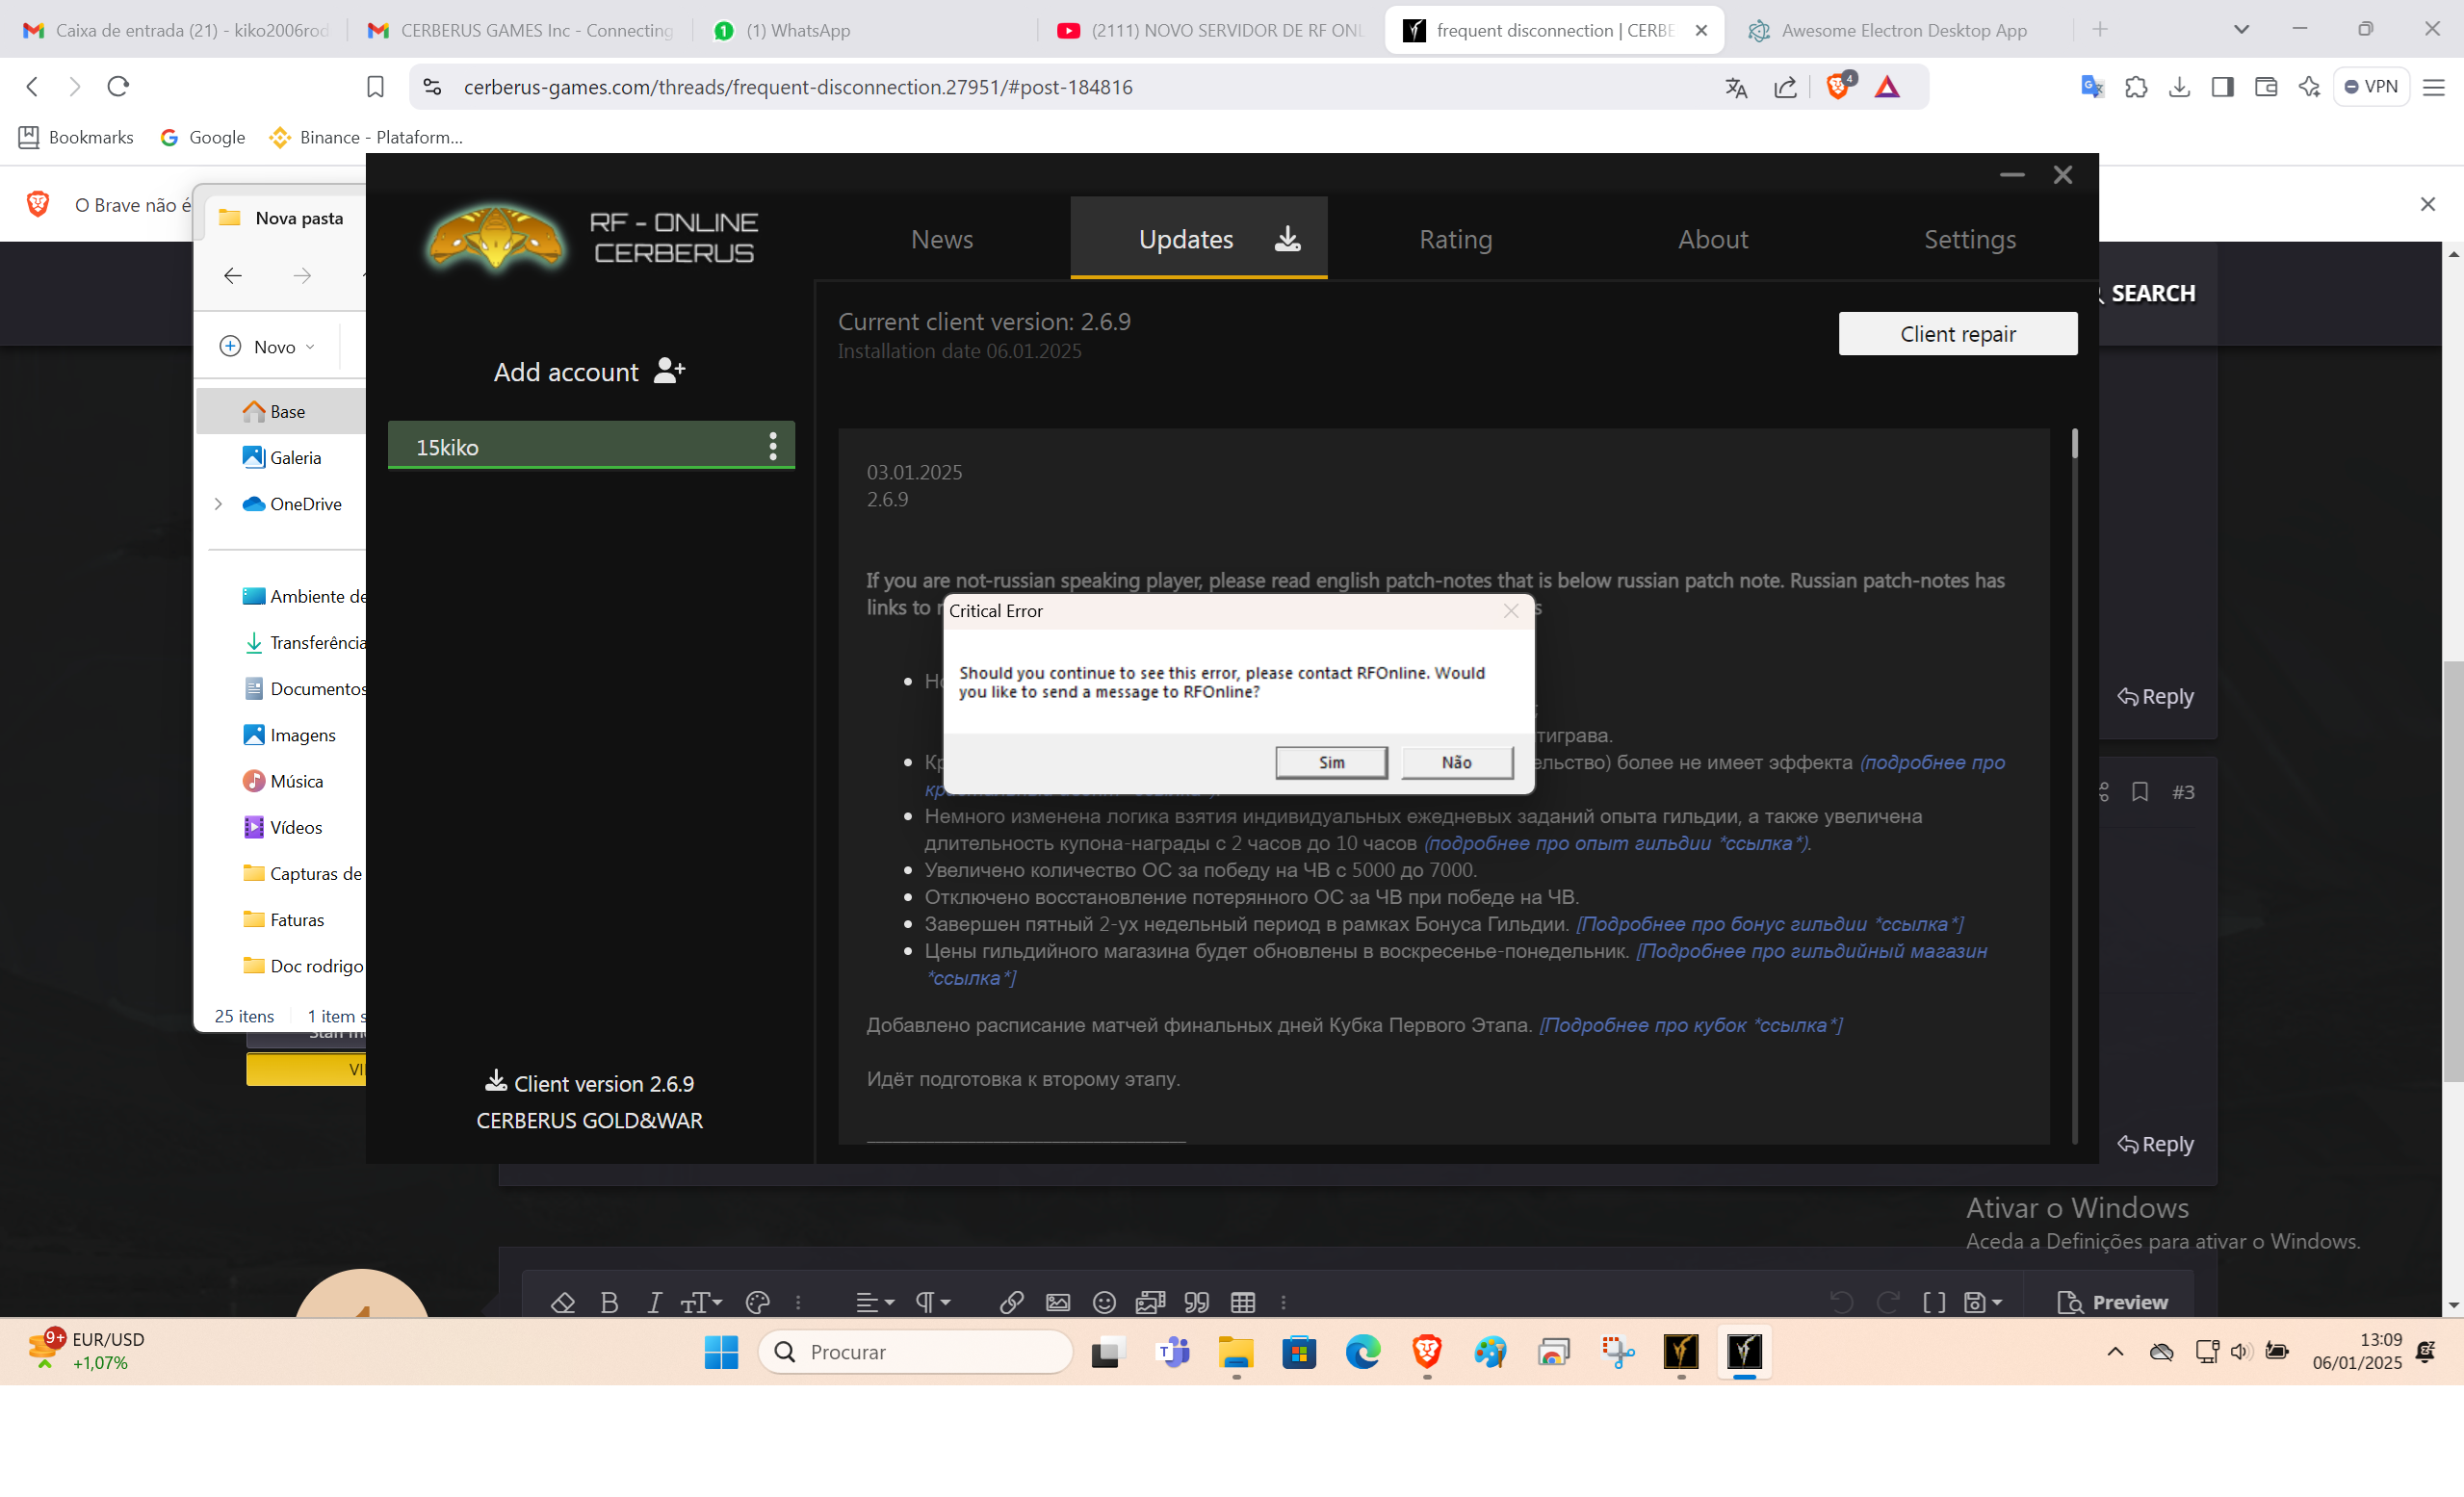Screen dimensions: 2464x1497
Task: Switch to the About tab
Action: point(1712,239)
